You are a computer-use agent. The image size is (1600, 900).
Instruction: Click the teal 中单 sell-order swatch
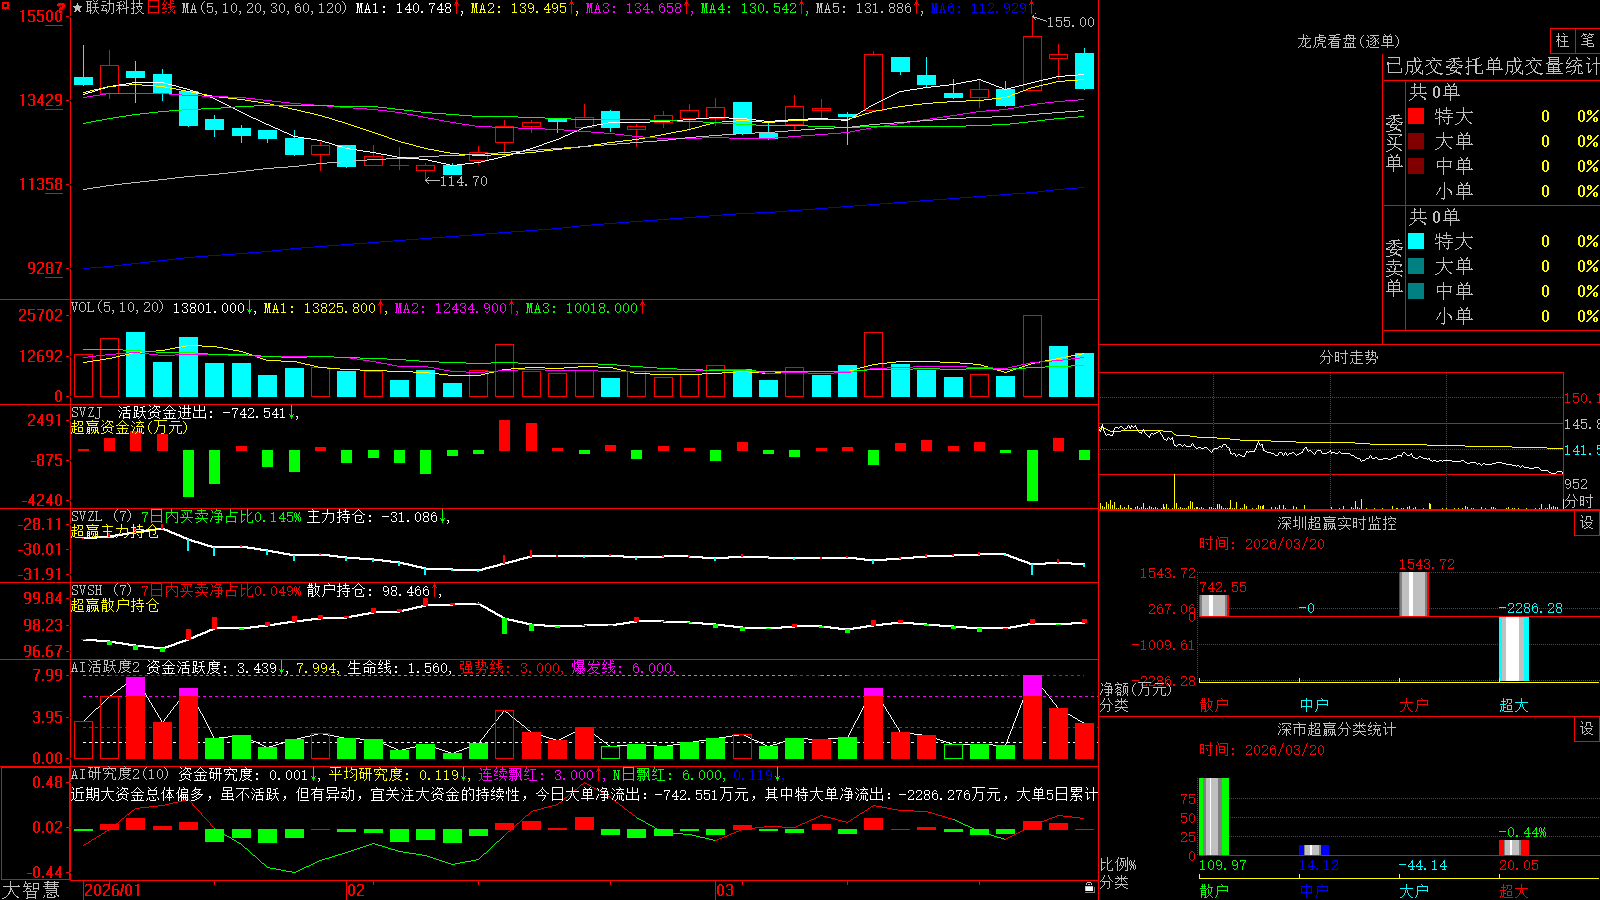click(1416, 291)
